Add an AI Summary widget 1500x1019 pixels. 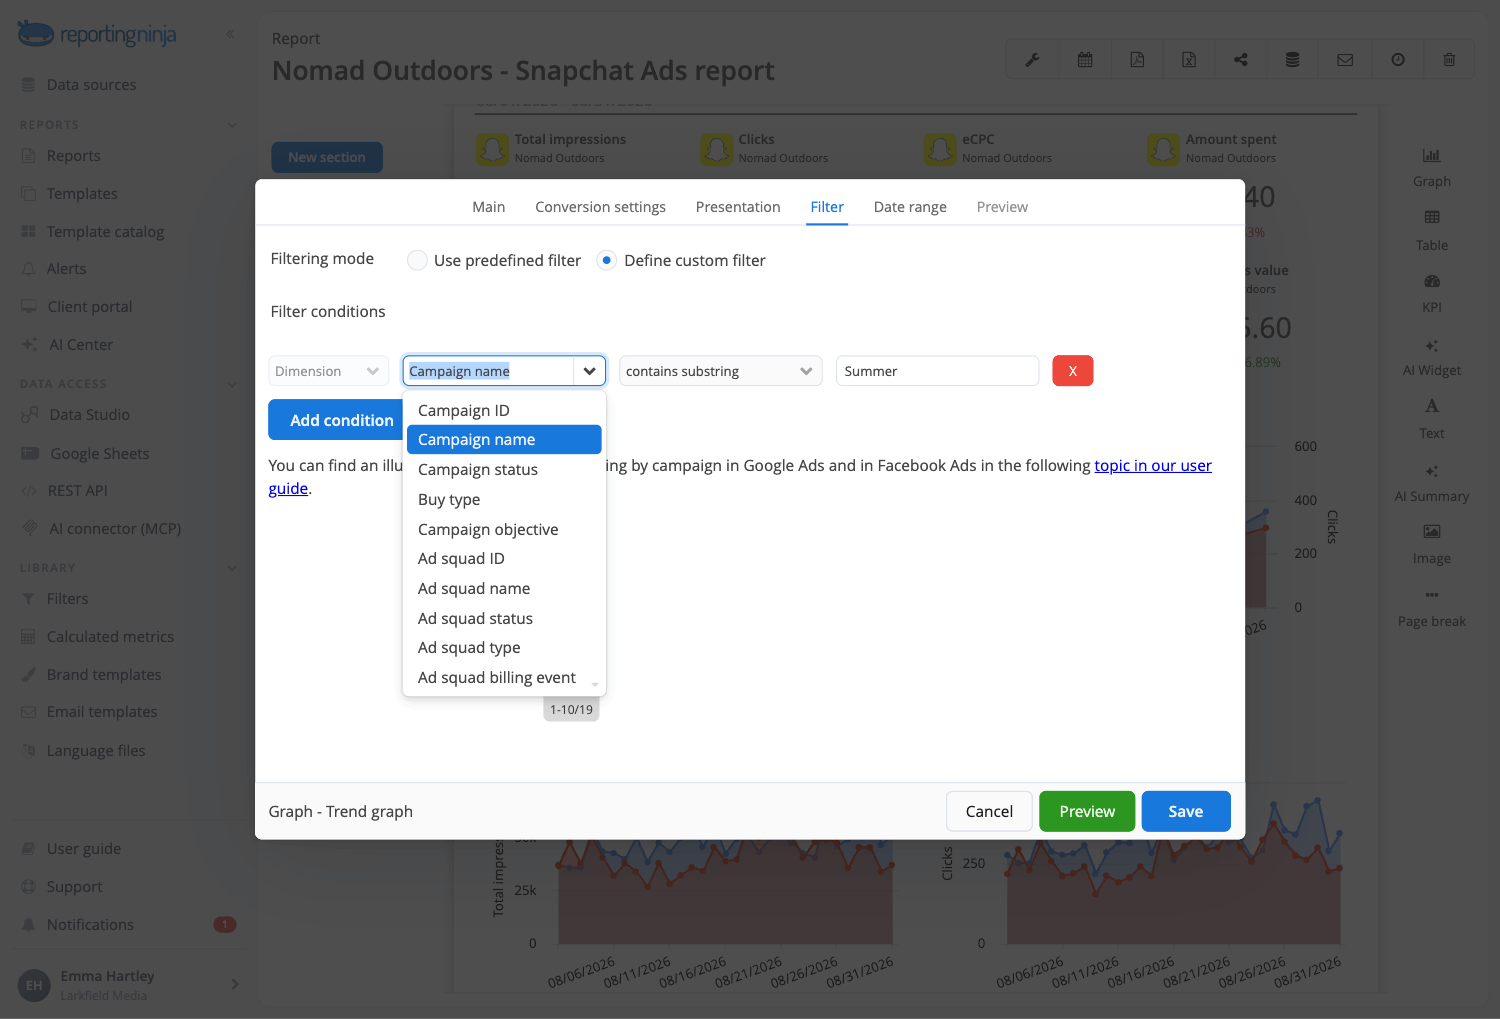pos(1432,483)
